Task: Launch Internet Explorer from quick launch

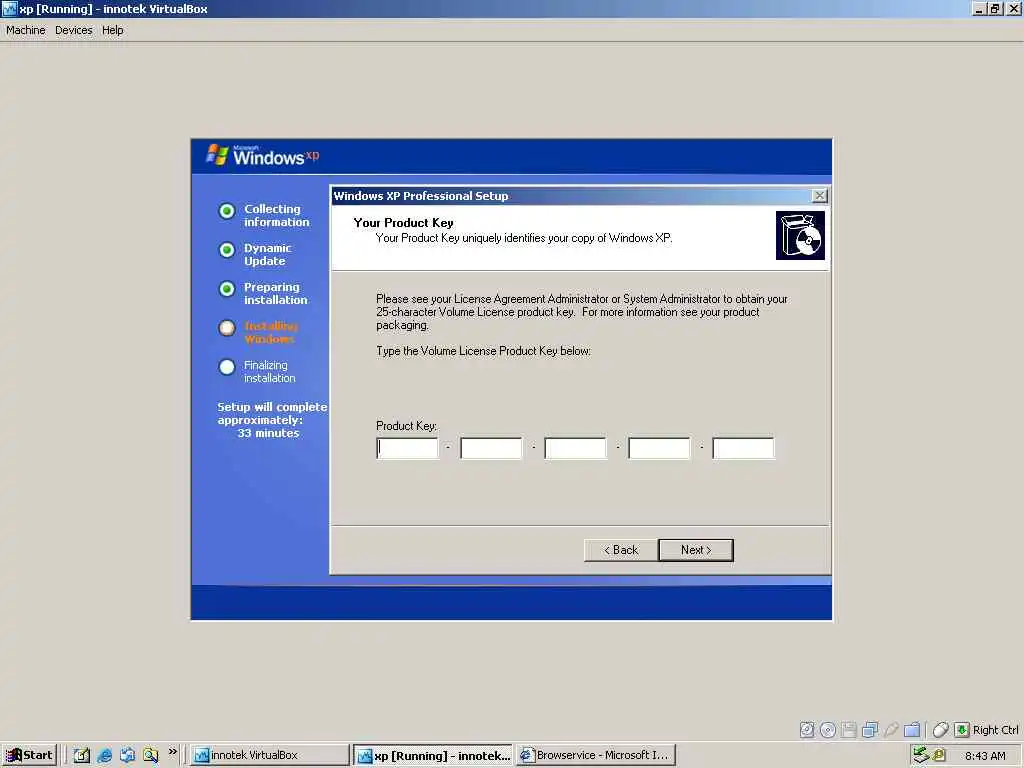Action: [104, 755]
